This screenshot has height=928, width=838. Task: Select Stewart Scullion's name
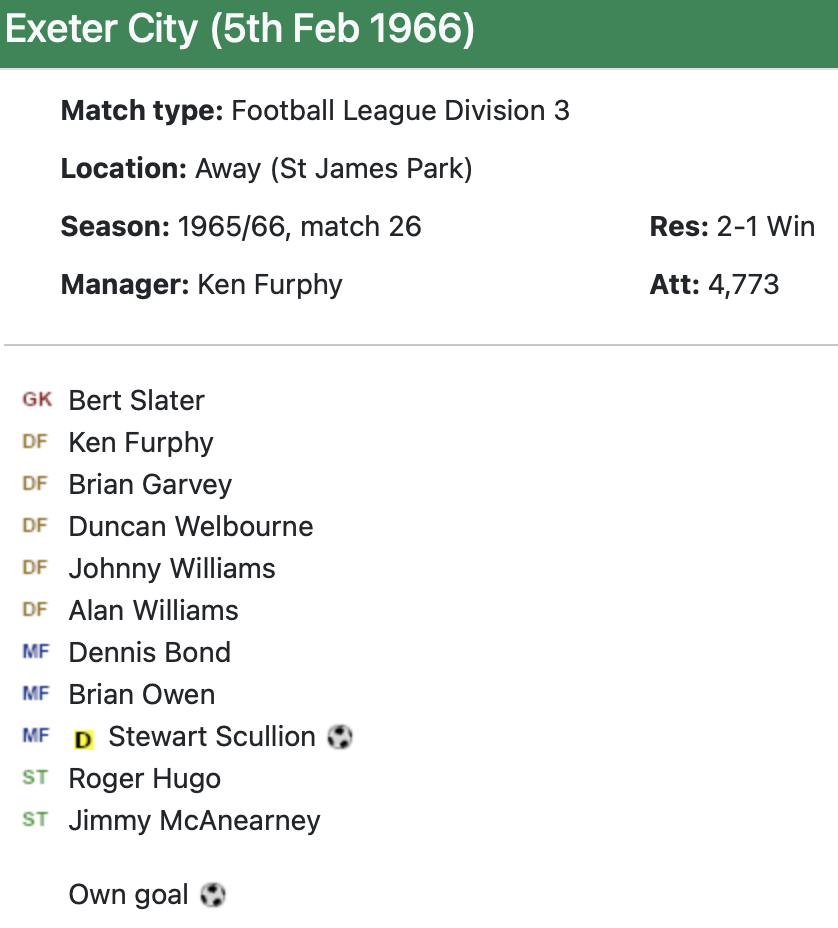[211, 737]
